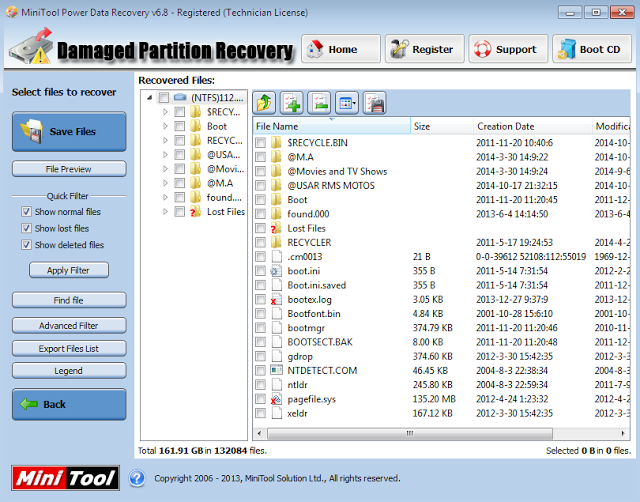Open the Boot CD button

[x=592, y=49]
